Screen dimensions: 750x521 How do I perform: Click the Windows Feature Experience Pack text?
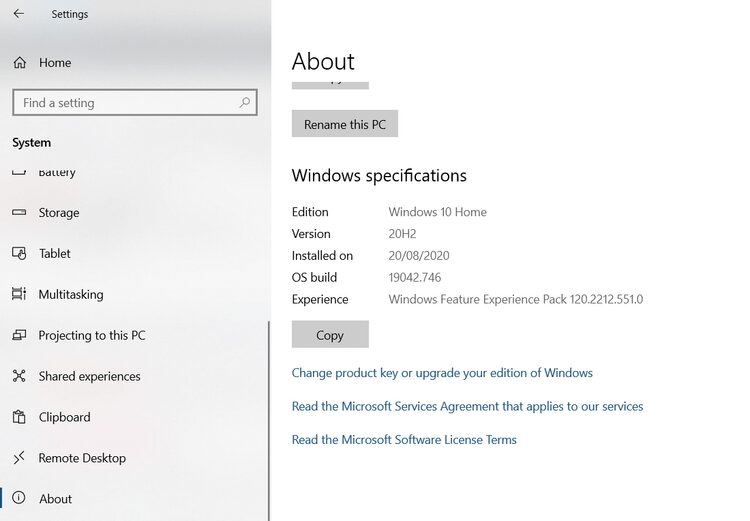click(x=516, y=299)
